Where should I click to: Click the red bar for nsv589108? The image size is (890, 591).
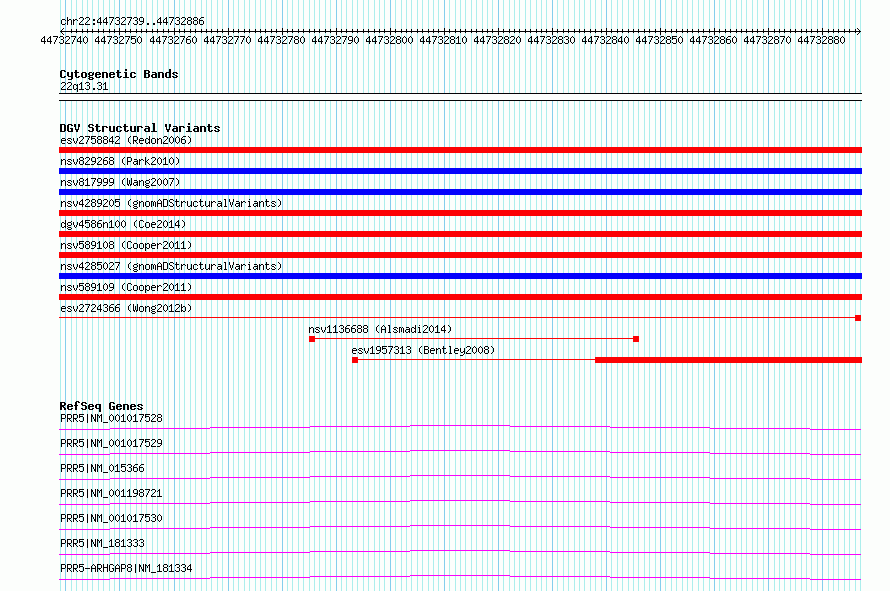pyautogui.click(x=460, y=255)
